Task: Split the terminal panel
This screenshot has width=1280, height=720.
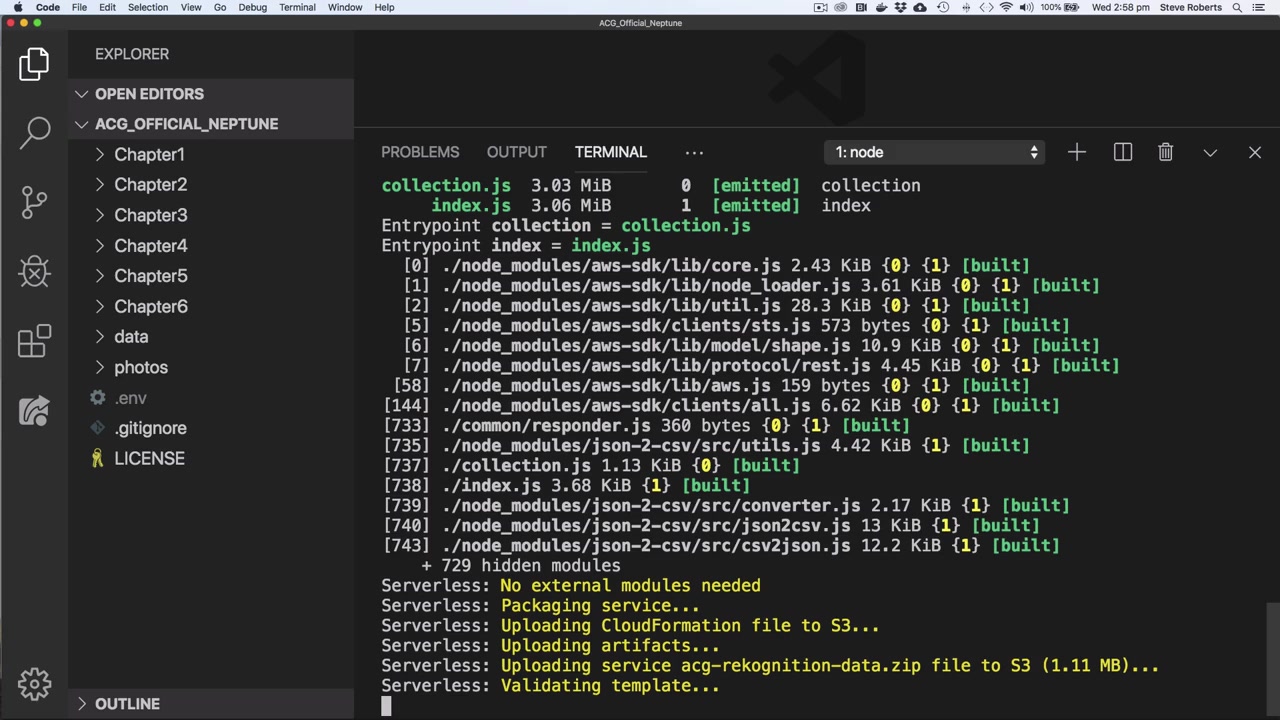Action: pyautogui.click(x=1122, y=152)
